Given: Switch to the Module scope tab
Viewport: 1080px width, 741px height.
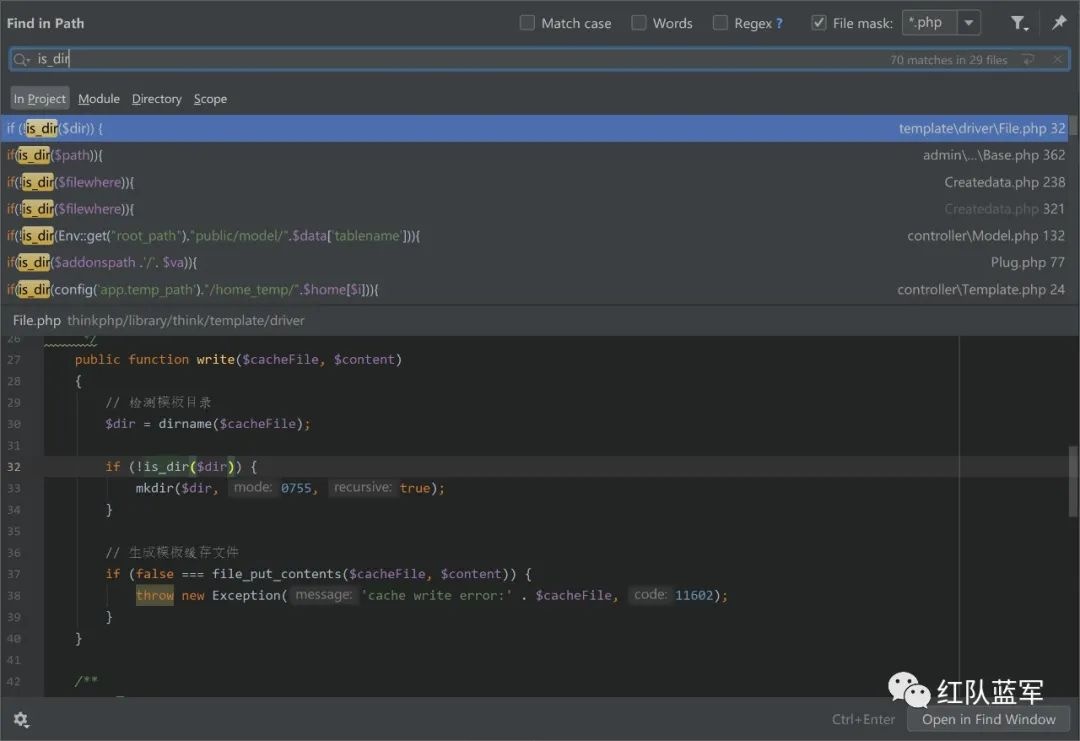Looking at the screenshot, I should [x=98, y=98].
